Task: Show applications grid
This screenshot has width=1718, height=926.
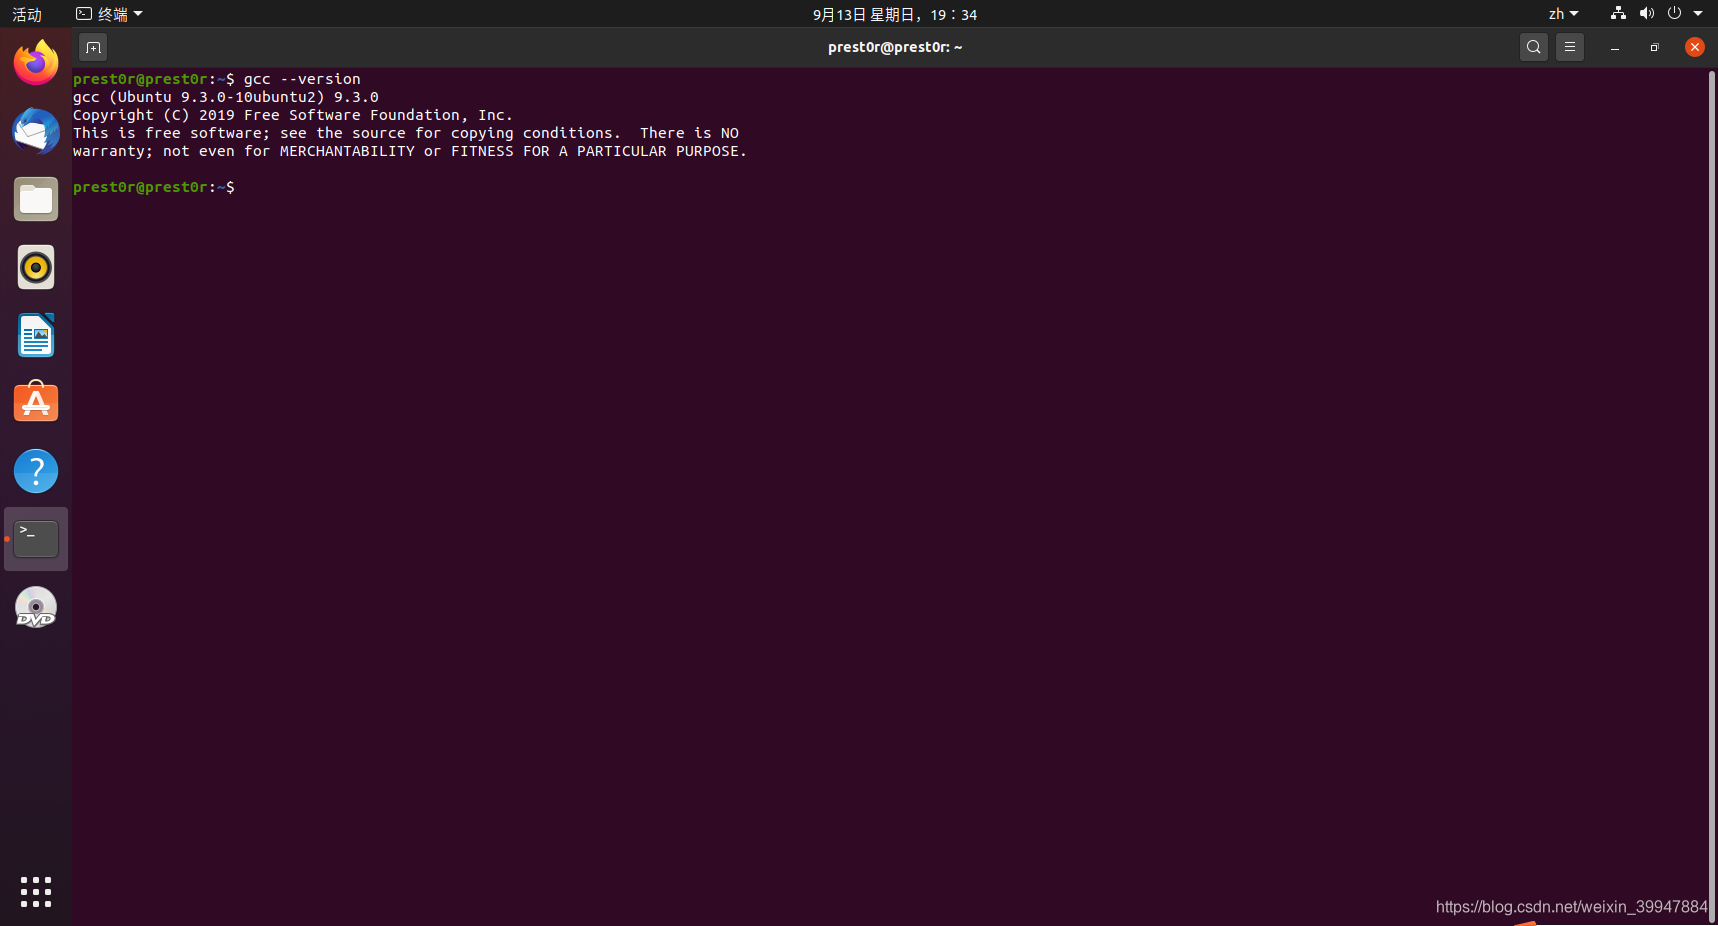Action: coord(36,892)
